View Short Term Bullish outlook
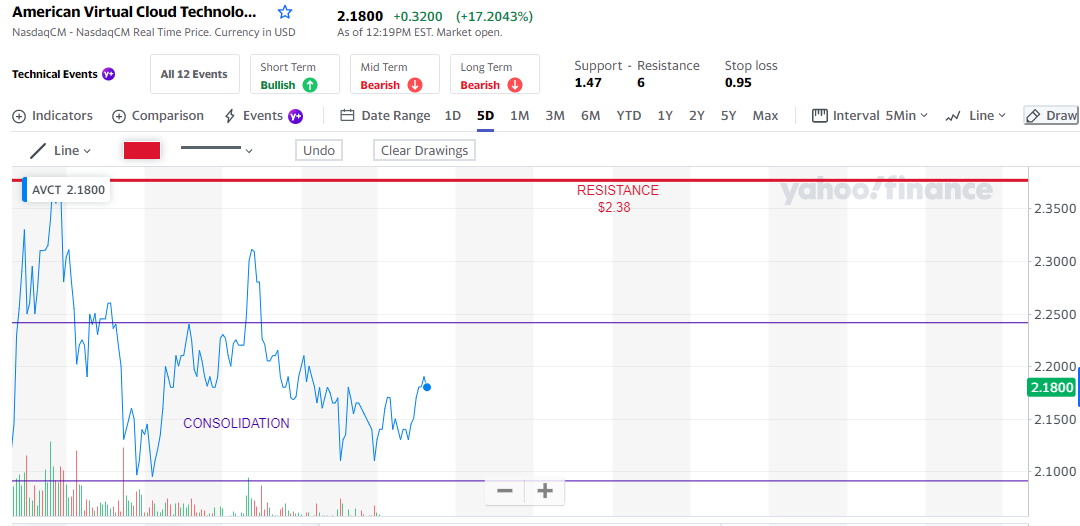 pos(295,74)
